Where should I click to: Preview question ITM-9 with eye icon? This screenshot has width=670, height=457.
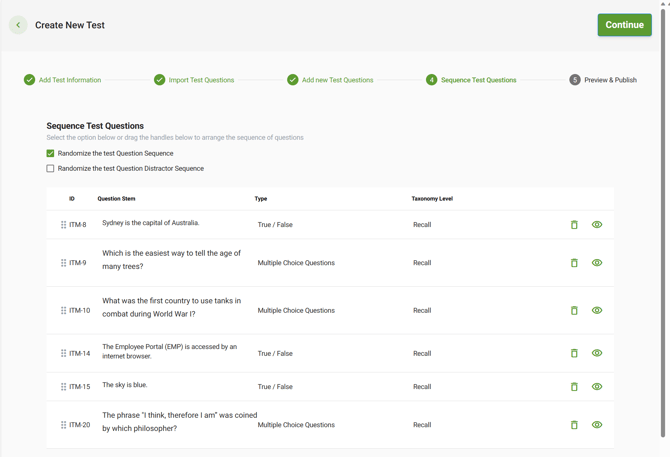click(597, 263)
